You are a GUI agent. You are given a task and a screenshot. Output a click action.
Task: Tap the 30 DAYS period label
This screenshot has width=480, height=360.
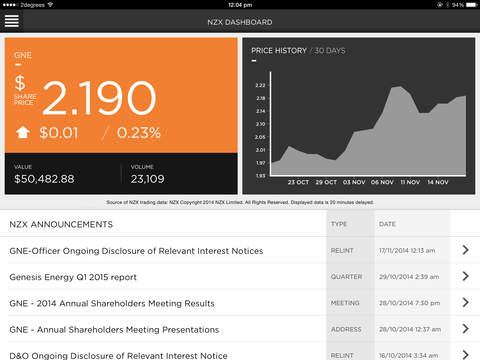point(330,51)
